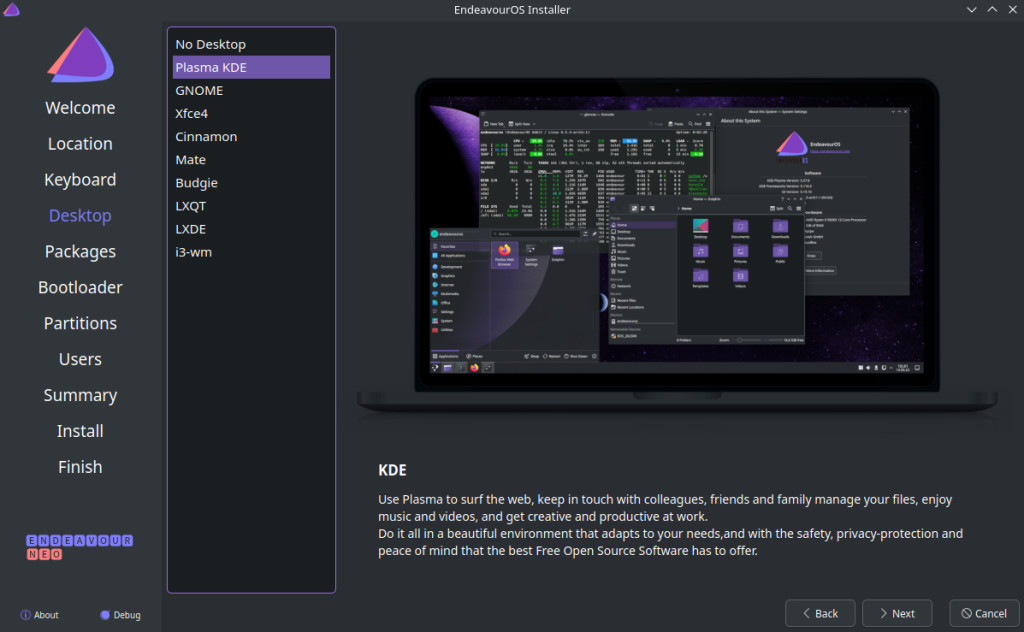This screenshot has width=1024, height=632.
Task: Select the Mate desktop entry
Action: (251, 160)
